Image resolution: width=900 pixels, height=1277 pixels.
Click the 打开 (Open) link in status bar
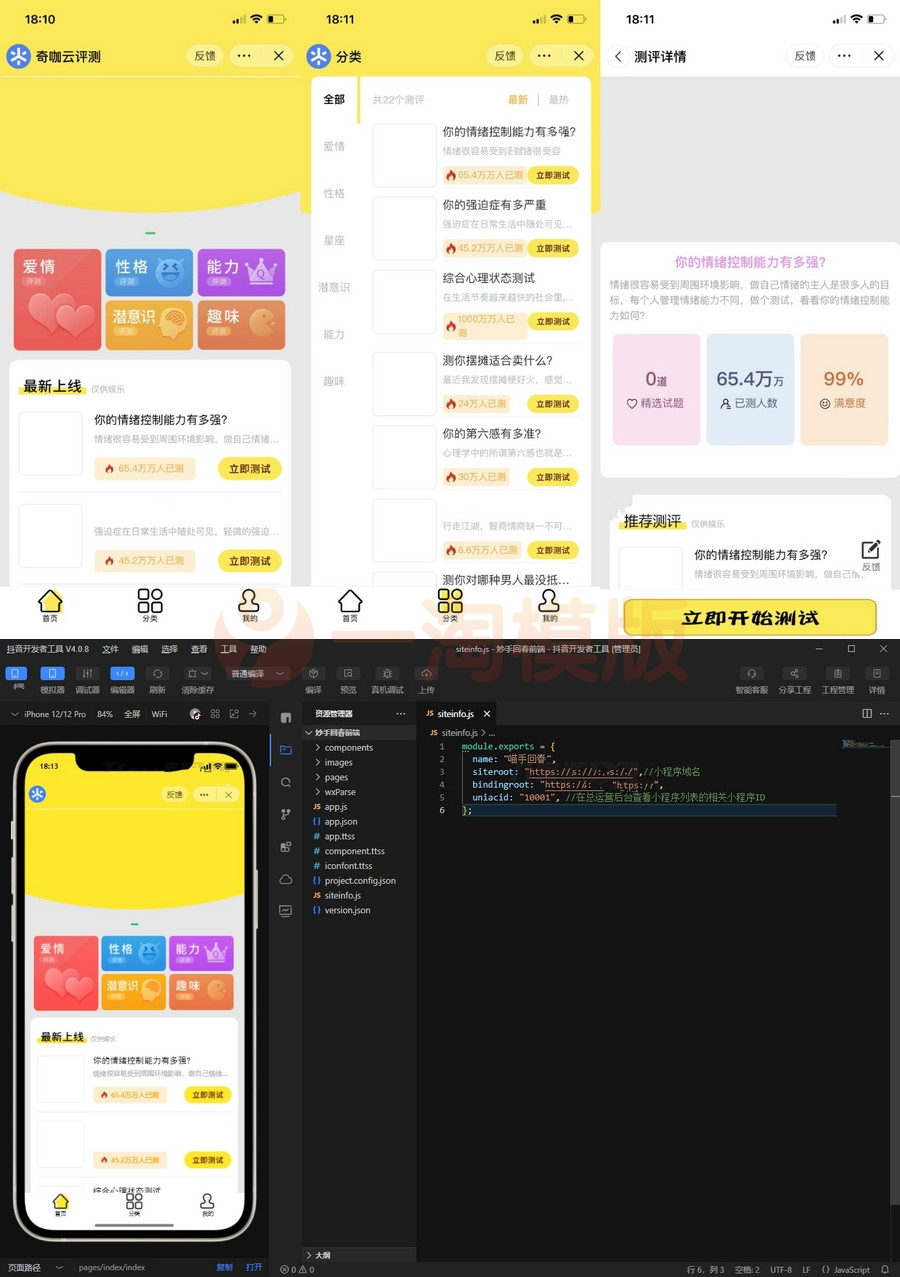click(x=253, y=1267)
